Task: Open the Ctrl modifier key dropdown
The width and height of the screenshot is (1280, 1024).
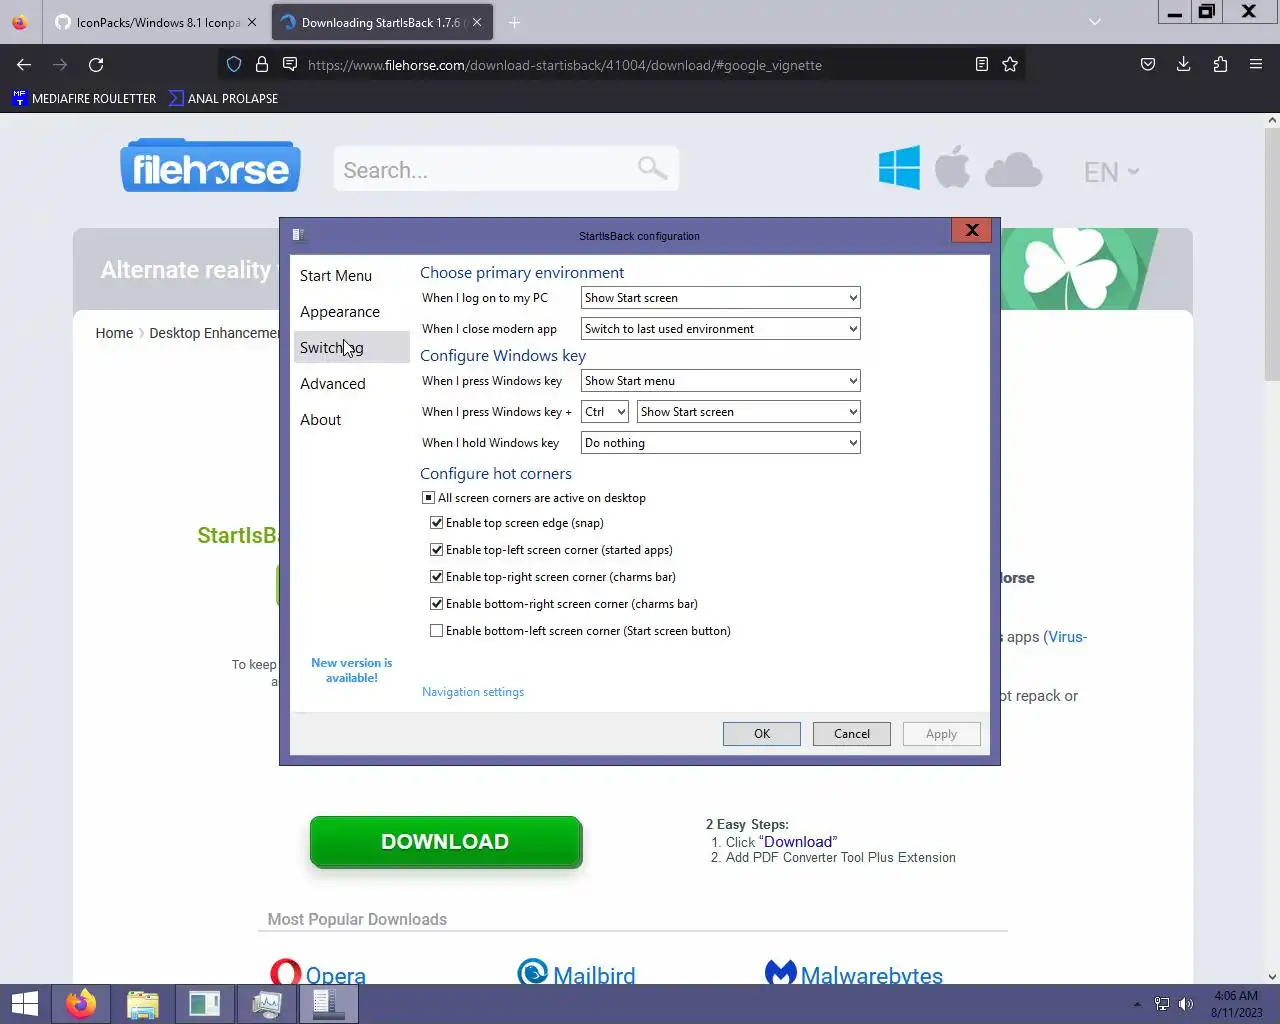Action: [x=605, y=412]
